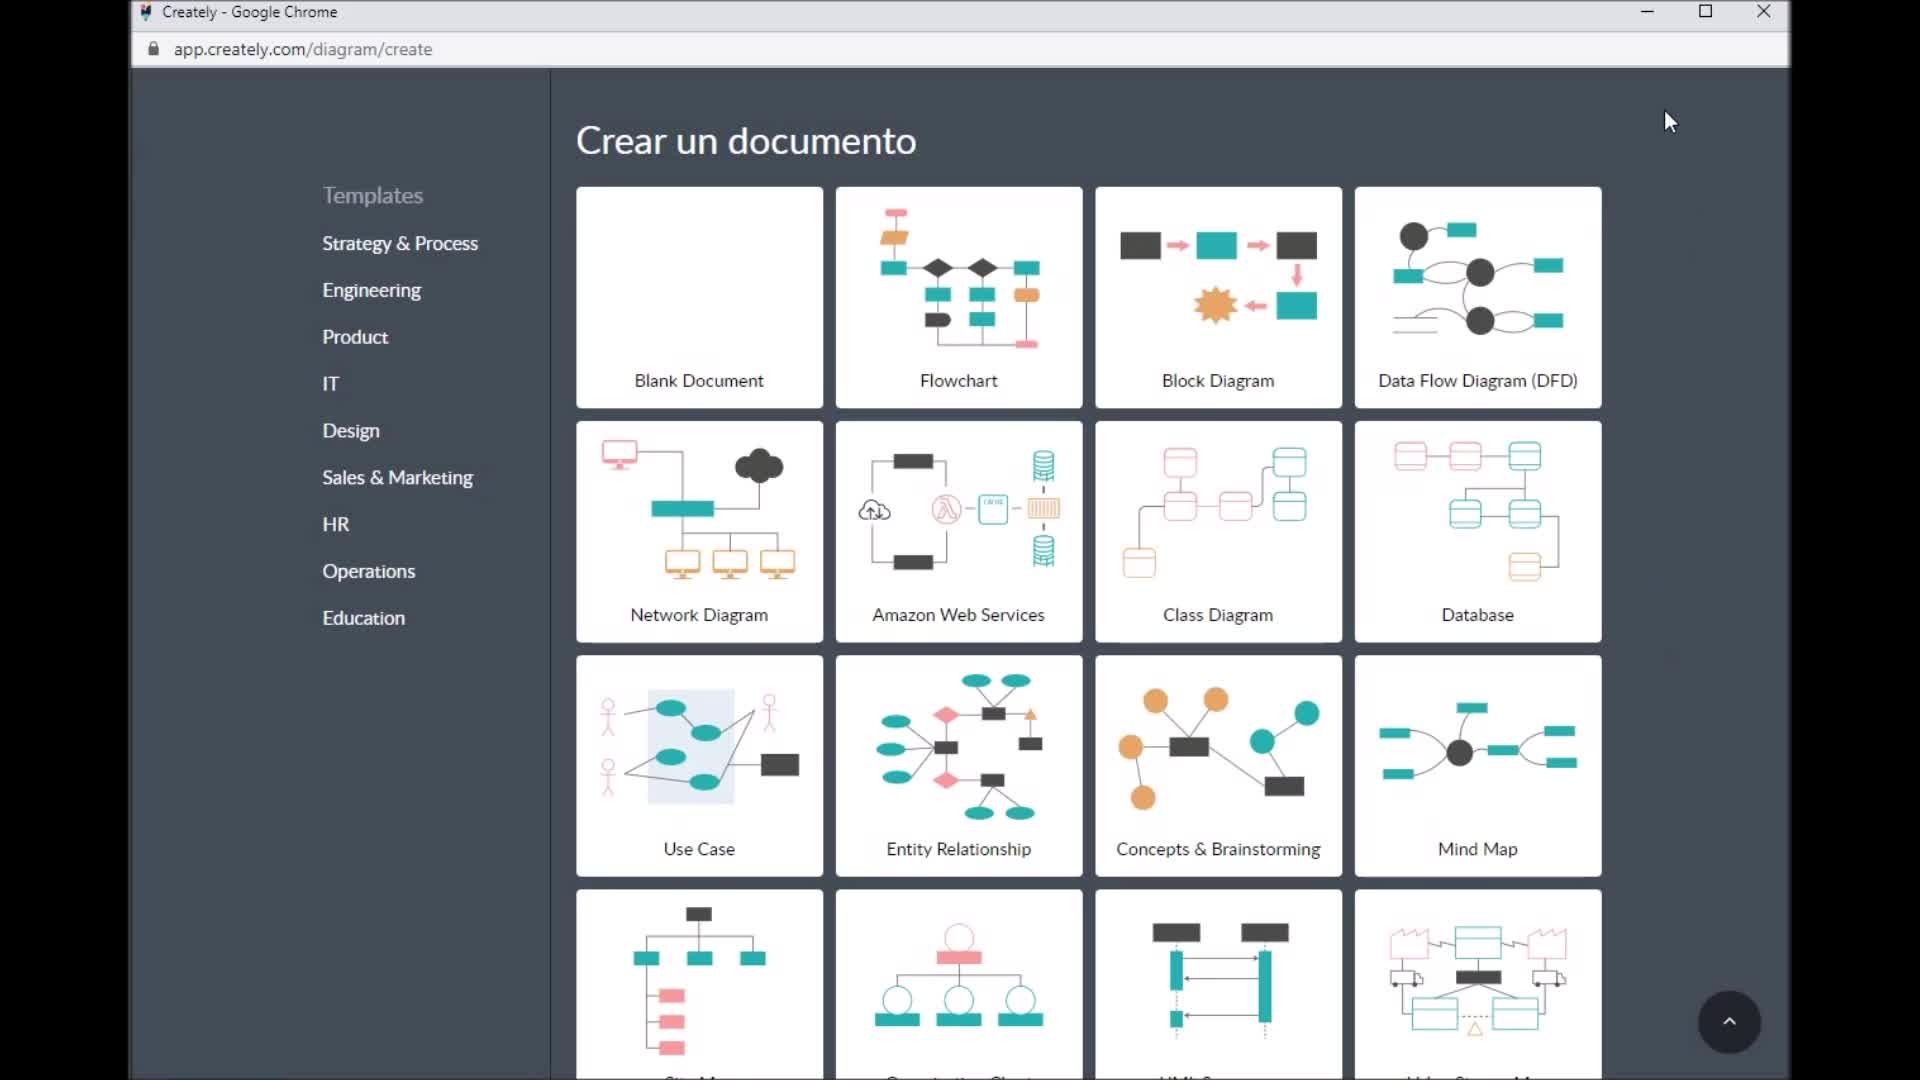Select the Engineering templates category
Viewport: 1920px width, 1080px height.
[371, 290]
